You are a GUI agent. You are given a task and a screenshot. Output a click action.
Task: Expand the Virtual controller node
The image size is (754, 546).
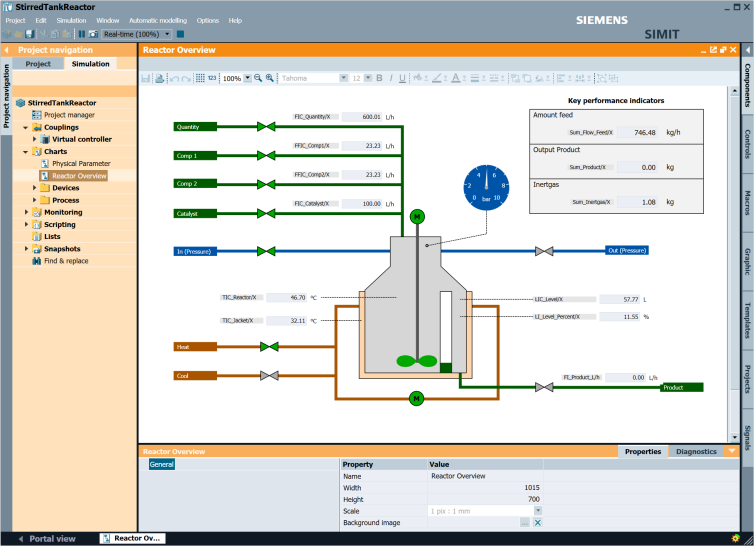[34, 139]
